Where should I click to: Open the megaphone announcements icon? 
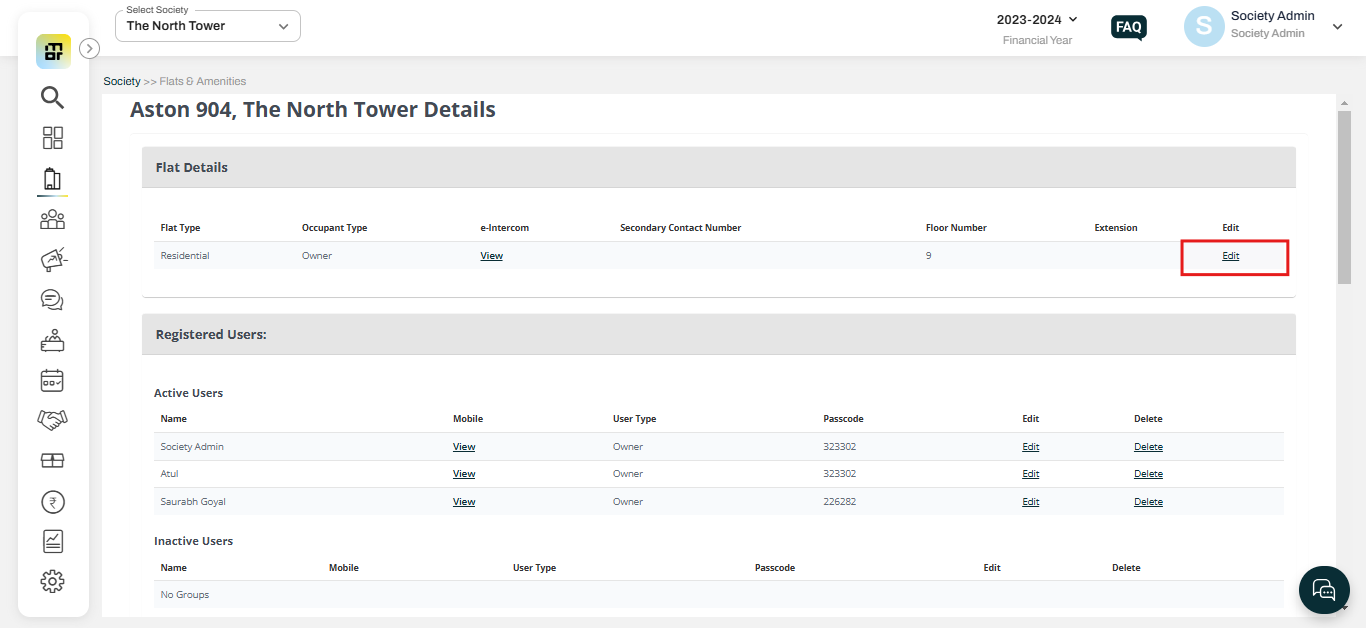[52, 260]
